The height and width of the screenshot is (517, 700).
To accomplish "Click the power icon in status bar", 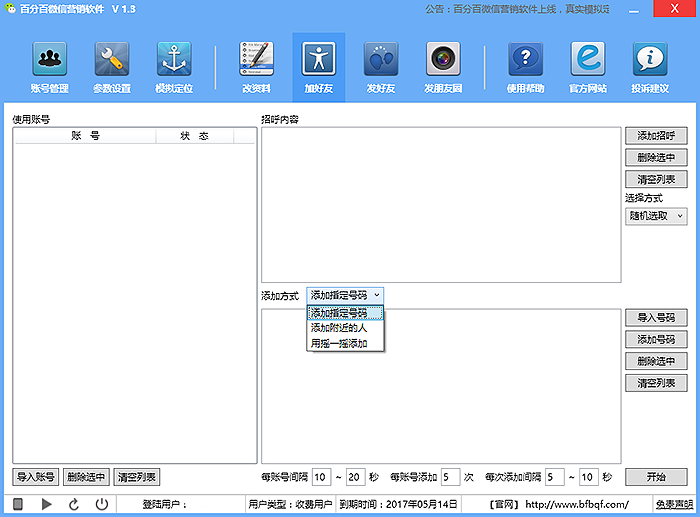I will pyautogui.click(x=102, y=505).
